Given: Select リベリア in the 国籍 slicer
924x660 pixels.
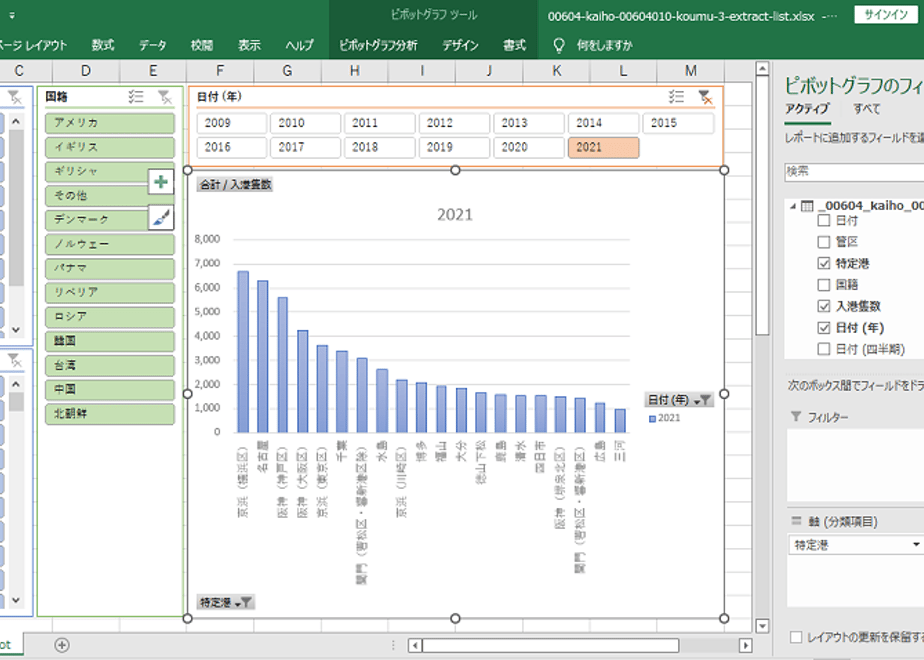Looking at the screenshot, I should click(110, 292).
